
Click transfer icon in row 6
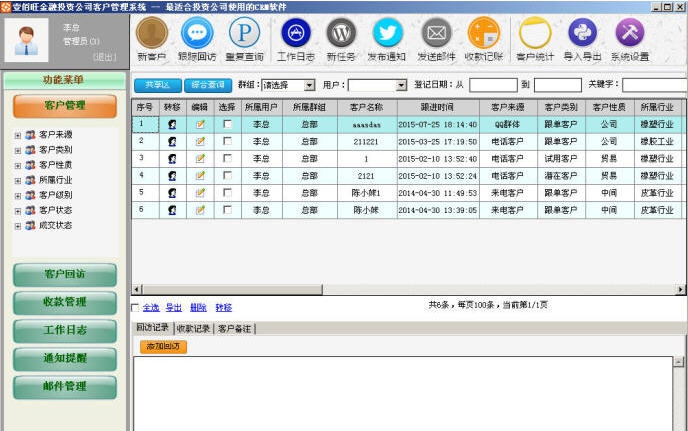tap(172, 210)
